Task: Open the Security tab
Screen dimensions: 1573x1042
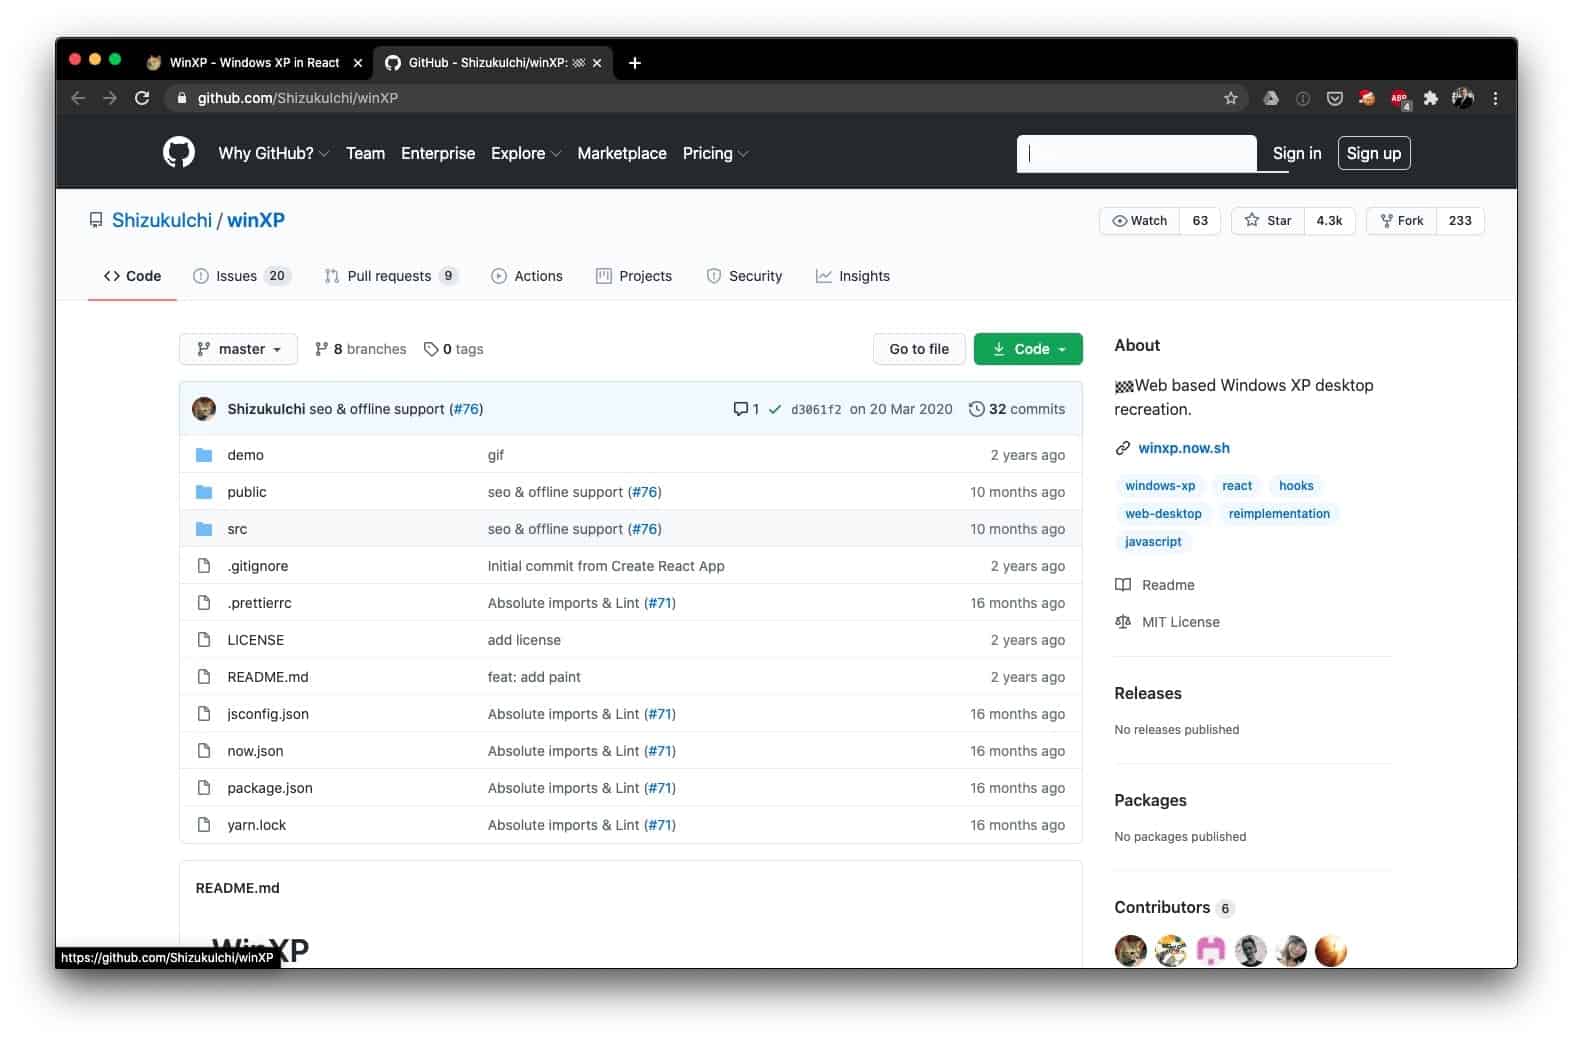Action: pyautogui.click(x=744, y=276)
